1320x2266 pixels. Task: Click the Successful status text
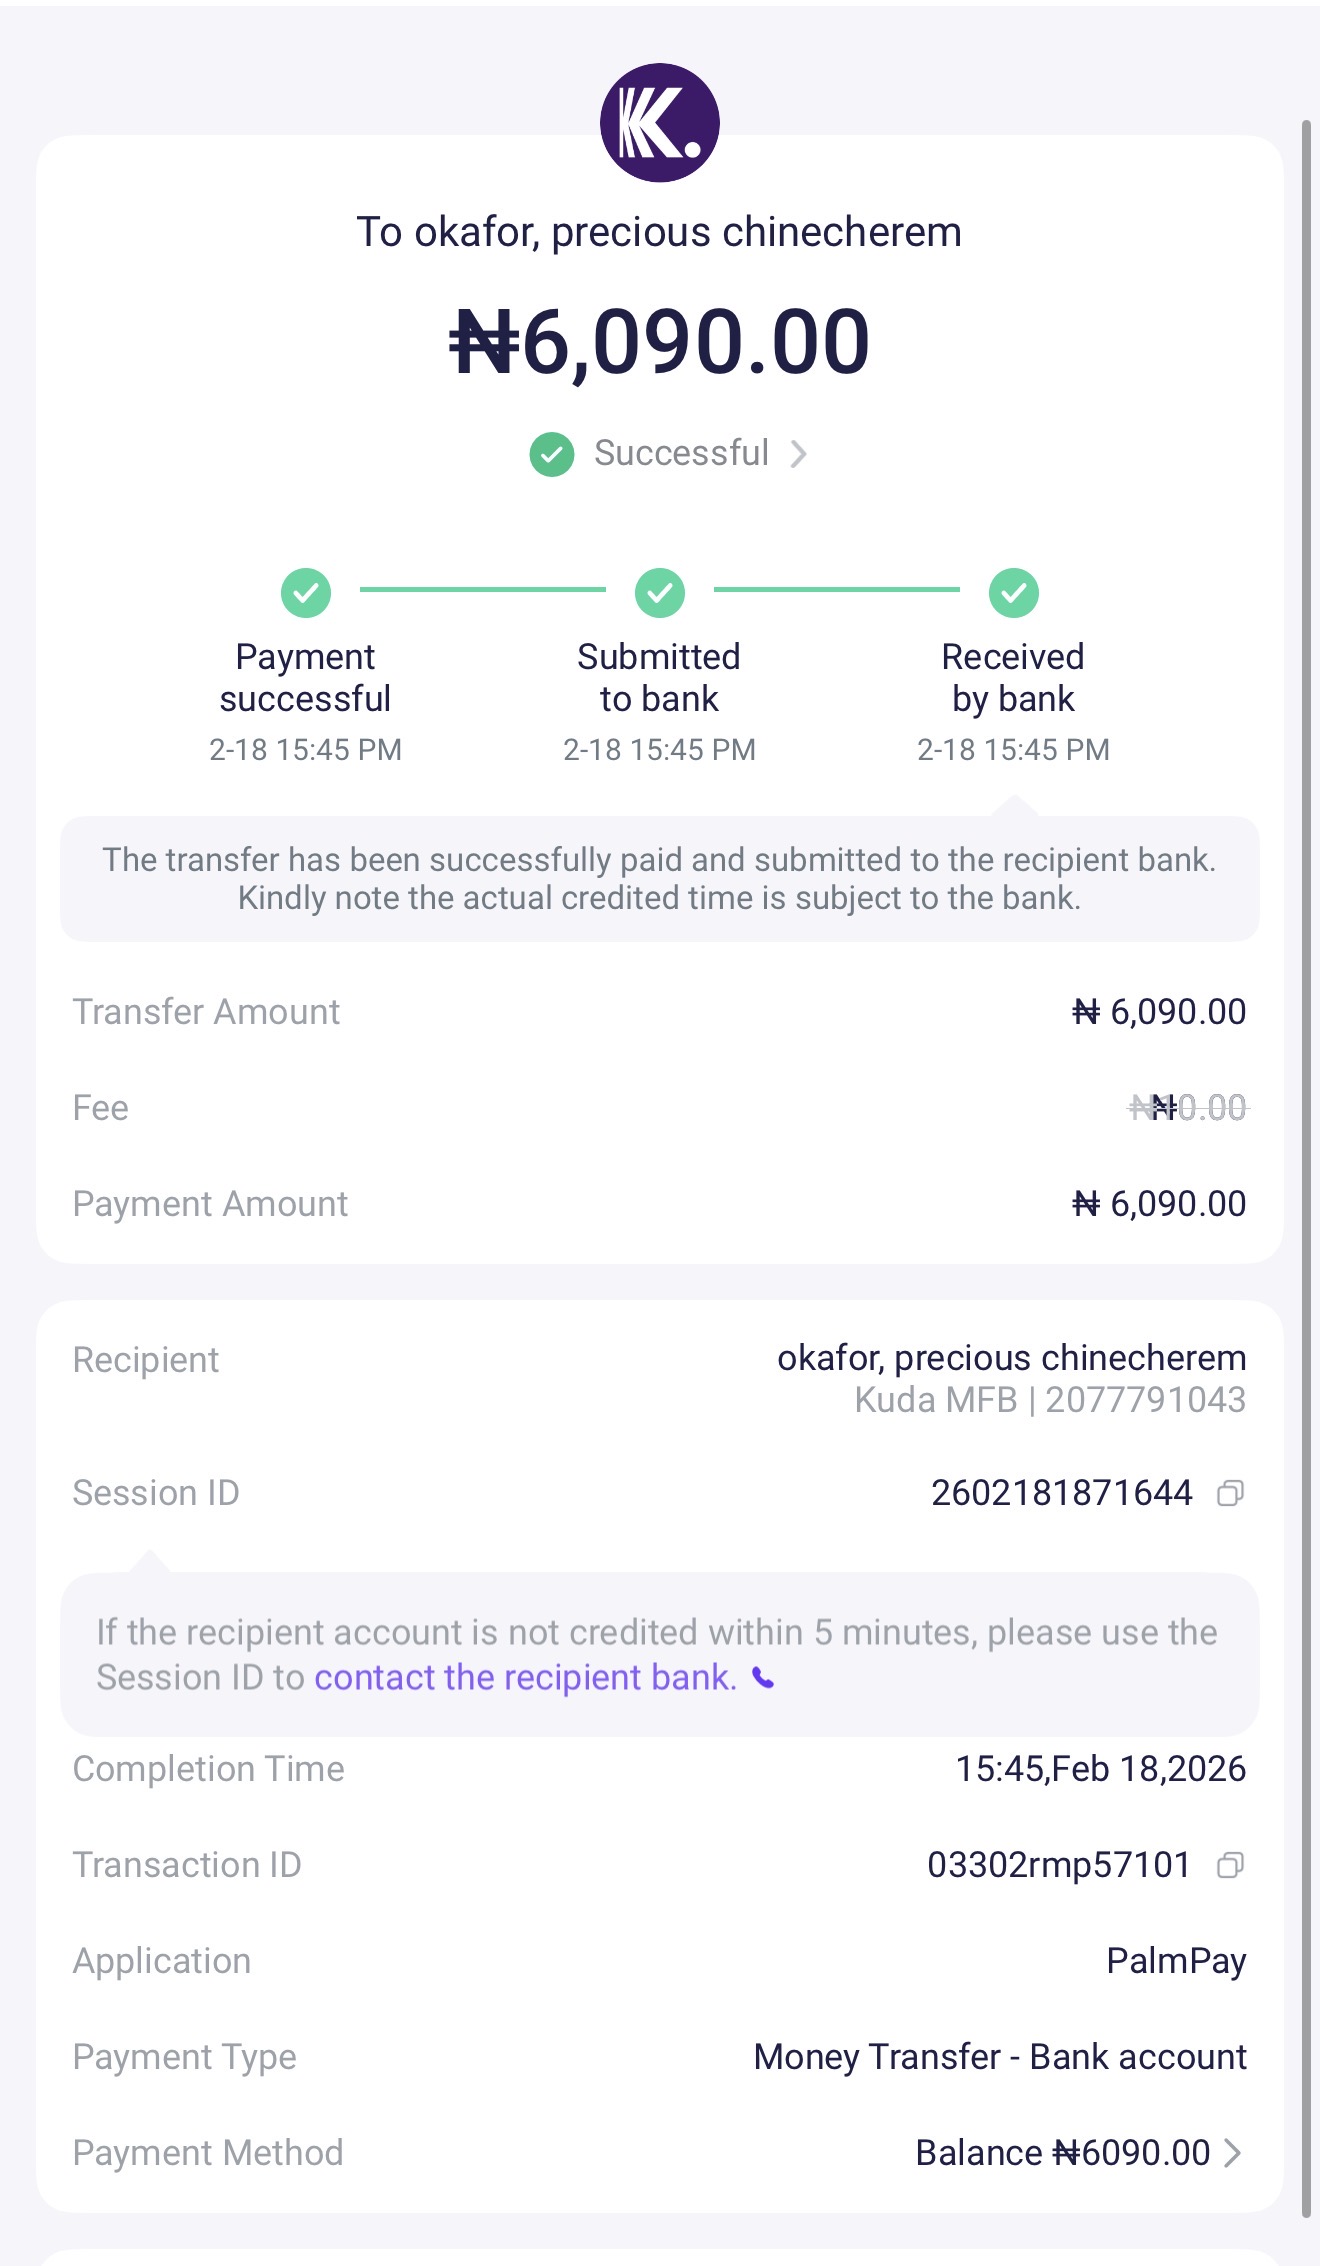click(681, 453)
